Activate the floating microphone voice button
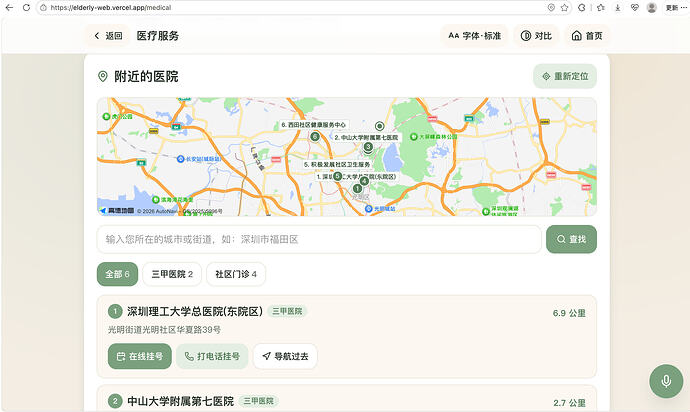Image resolution: width=690 pixels, height=412 pixels. click(x=666, y=381)
